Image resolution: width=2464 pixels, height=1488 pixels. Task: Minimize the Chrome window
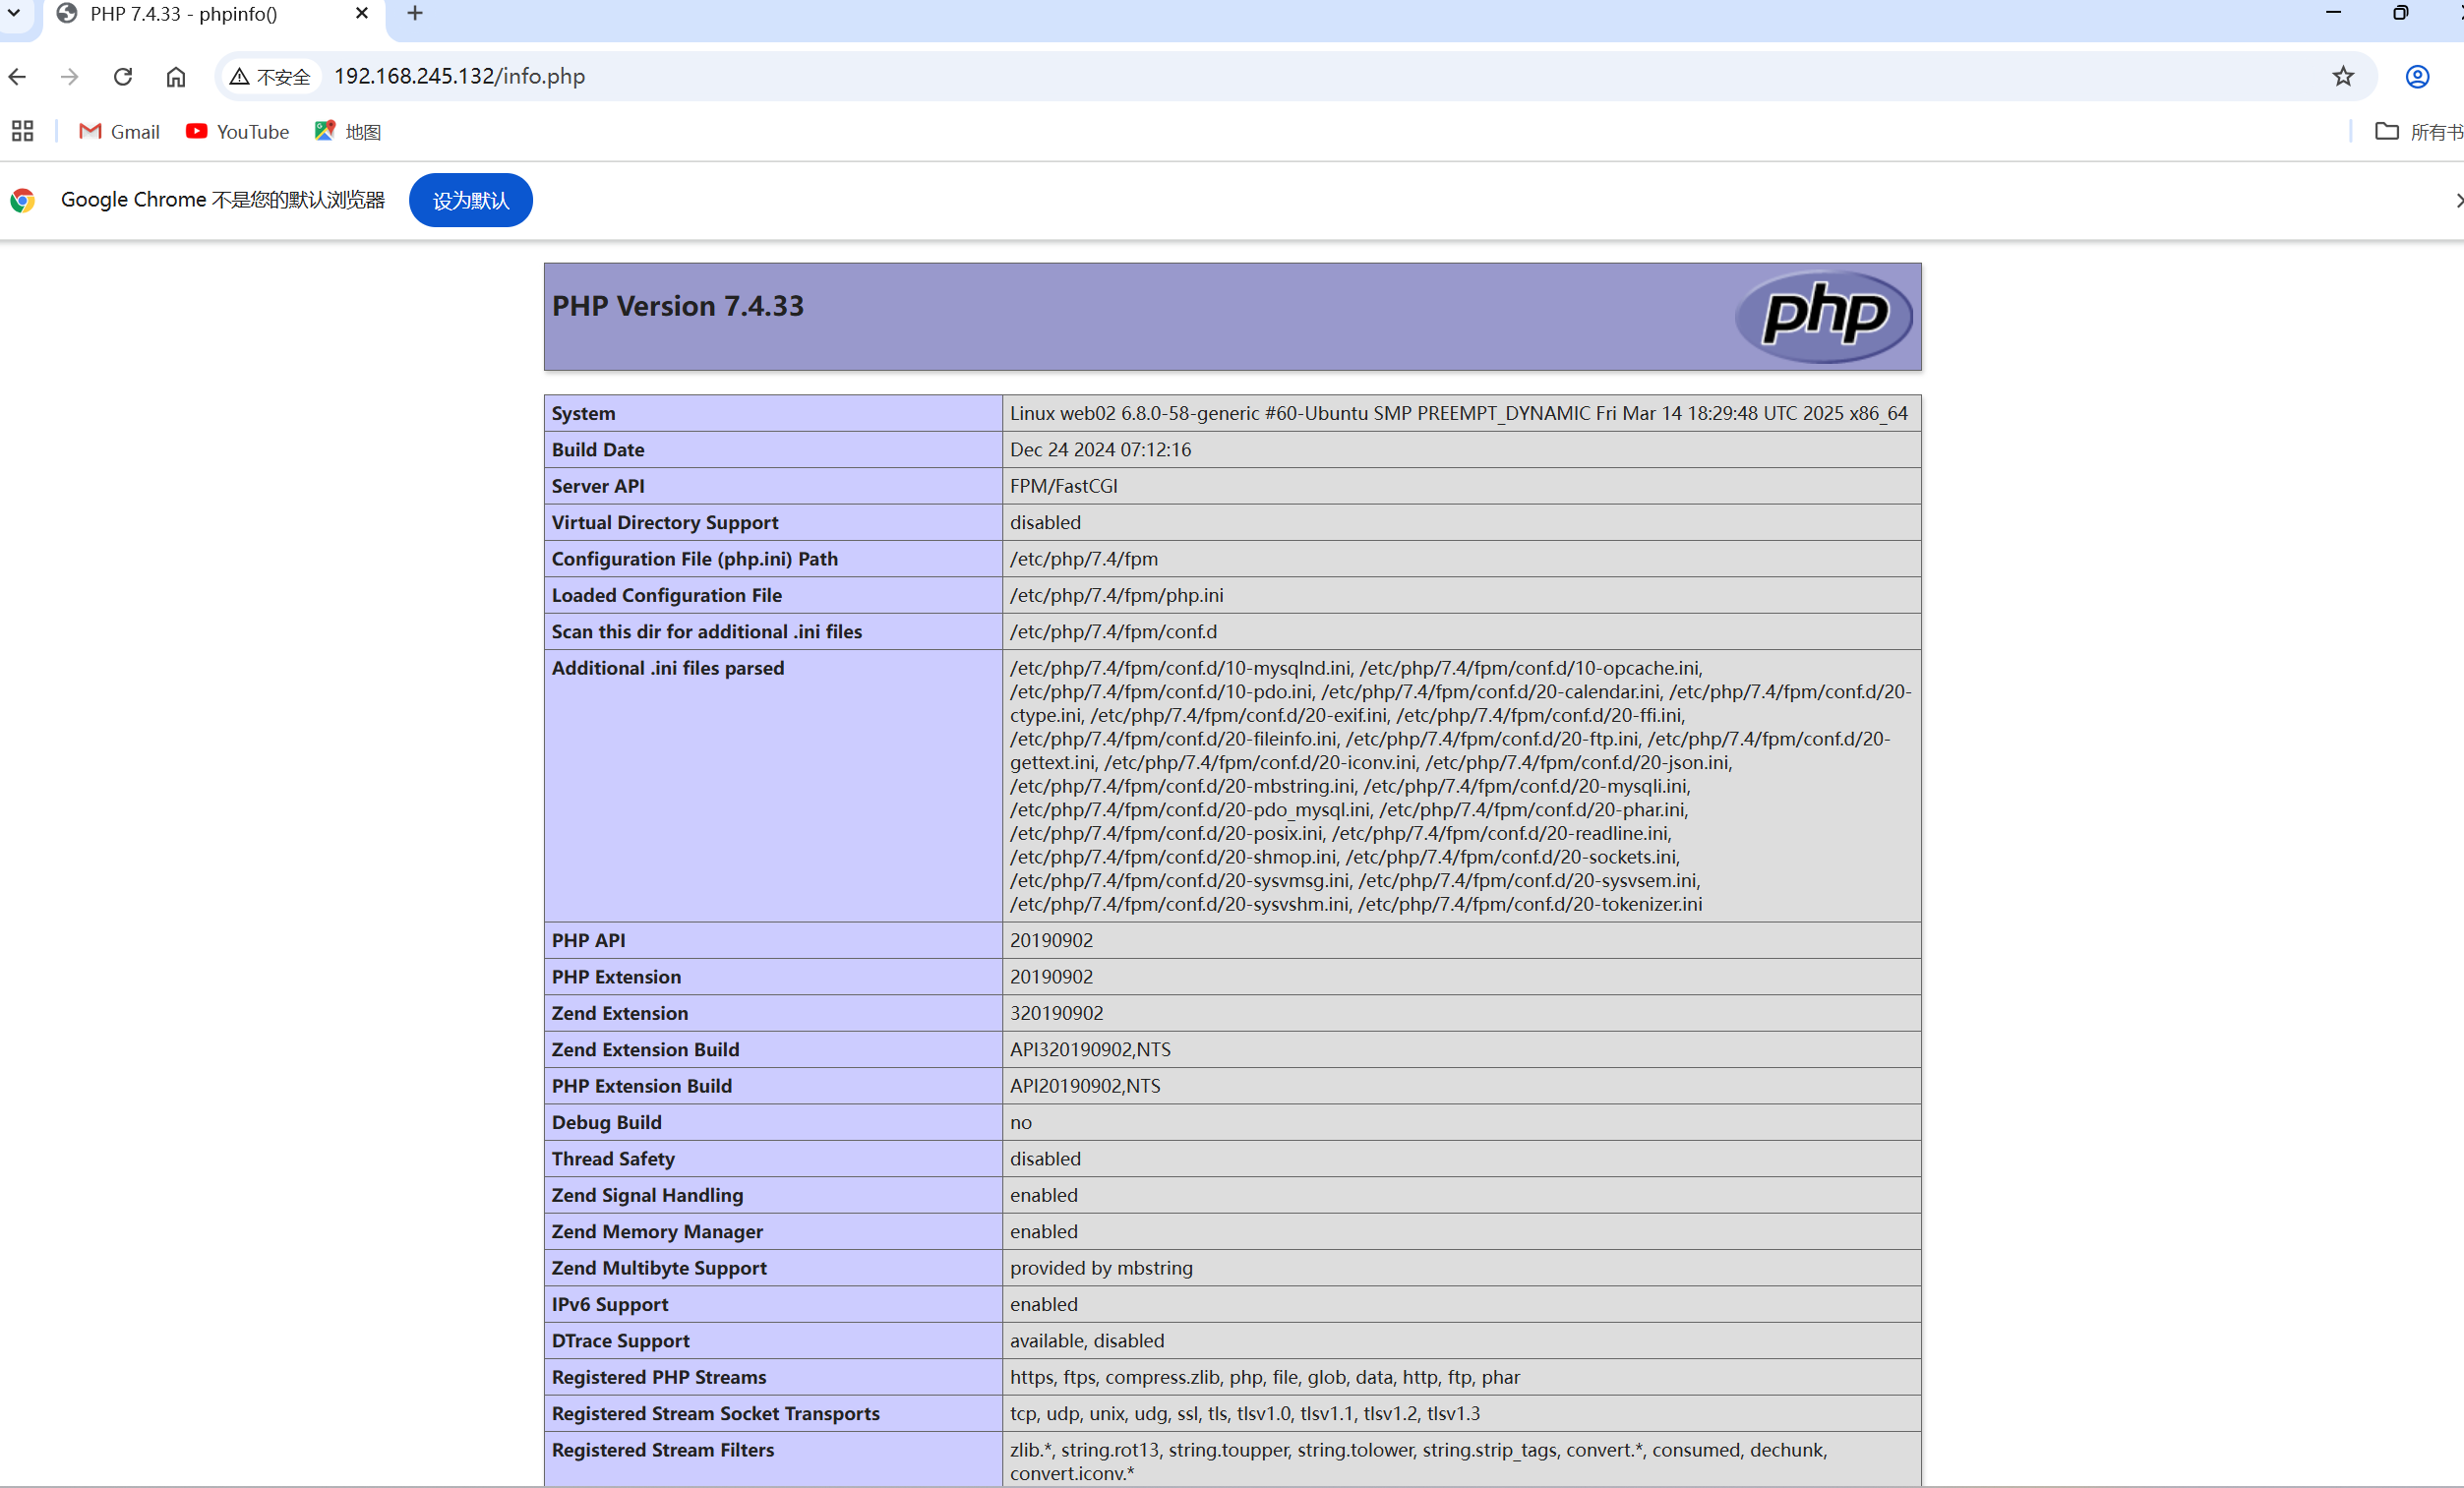[2333, 13]
